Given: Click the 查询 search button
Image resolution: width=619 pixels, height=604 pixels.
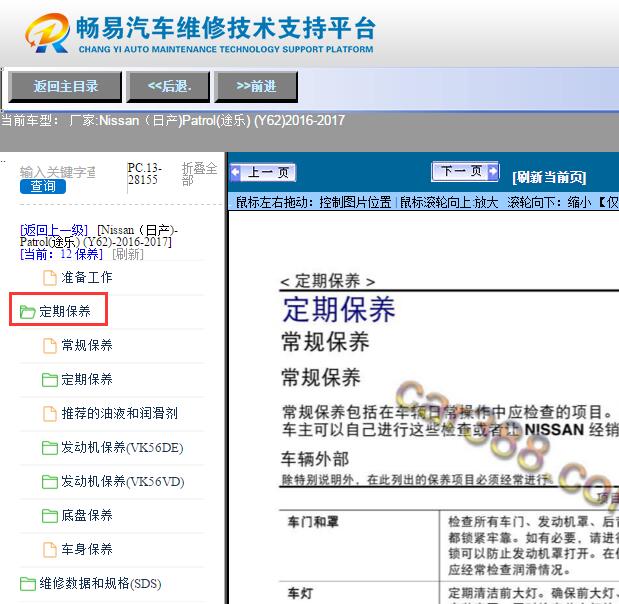Looking at the screenshot, I should (43, 186).
